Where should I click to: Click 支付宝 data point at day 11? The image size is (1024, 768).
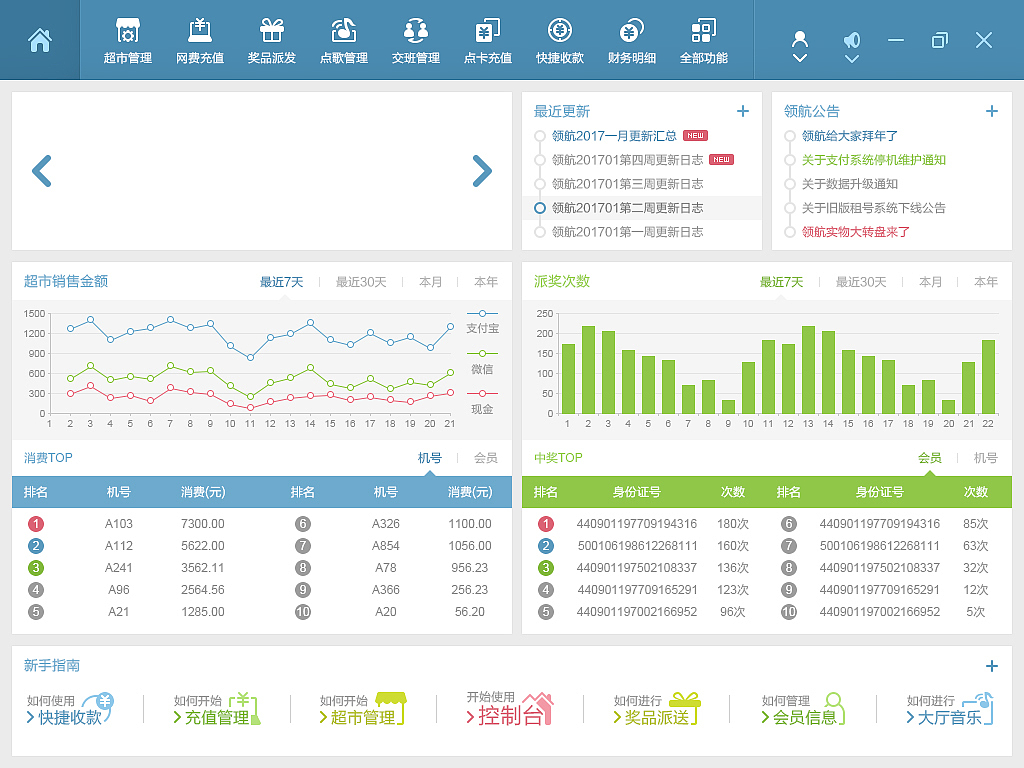tap(250, 357)
